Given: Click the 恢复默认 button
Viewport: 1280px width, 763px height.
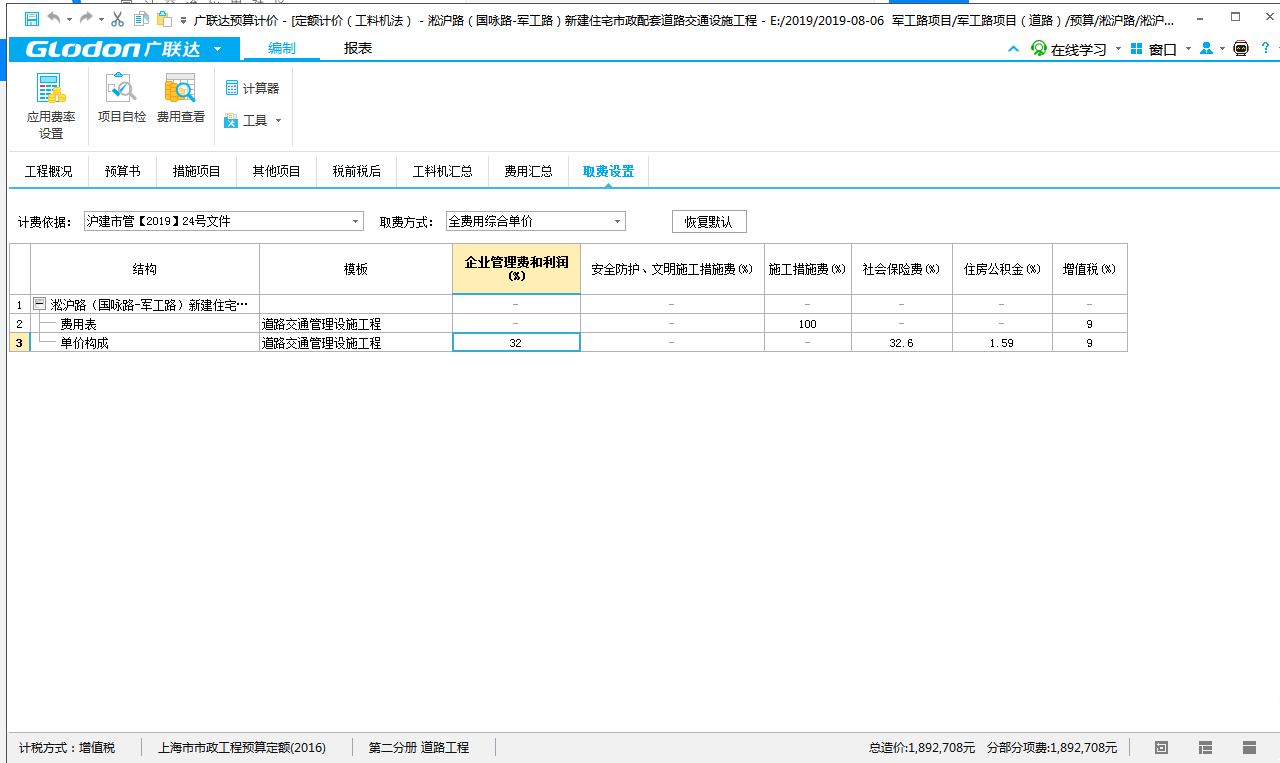Looking at the screenshot, I should click(x=709, y=222).
